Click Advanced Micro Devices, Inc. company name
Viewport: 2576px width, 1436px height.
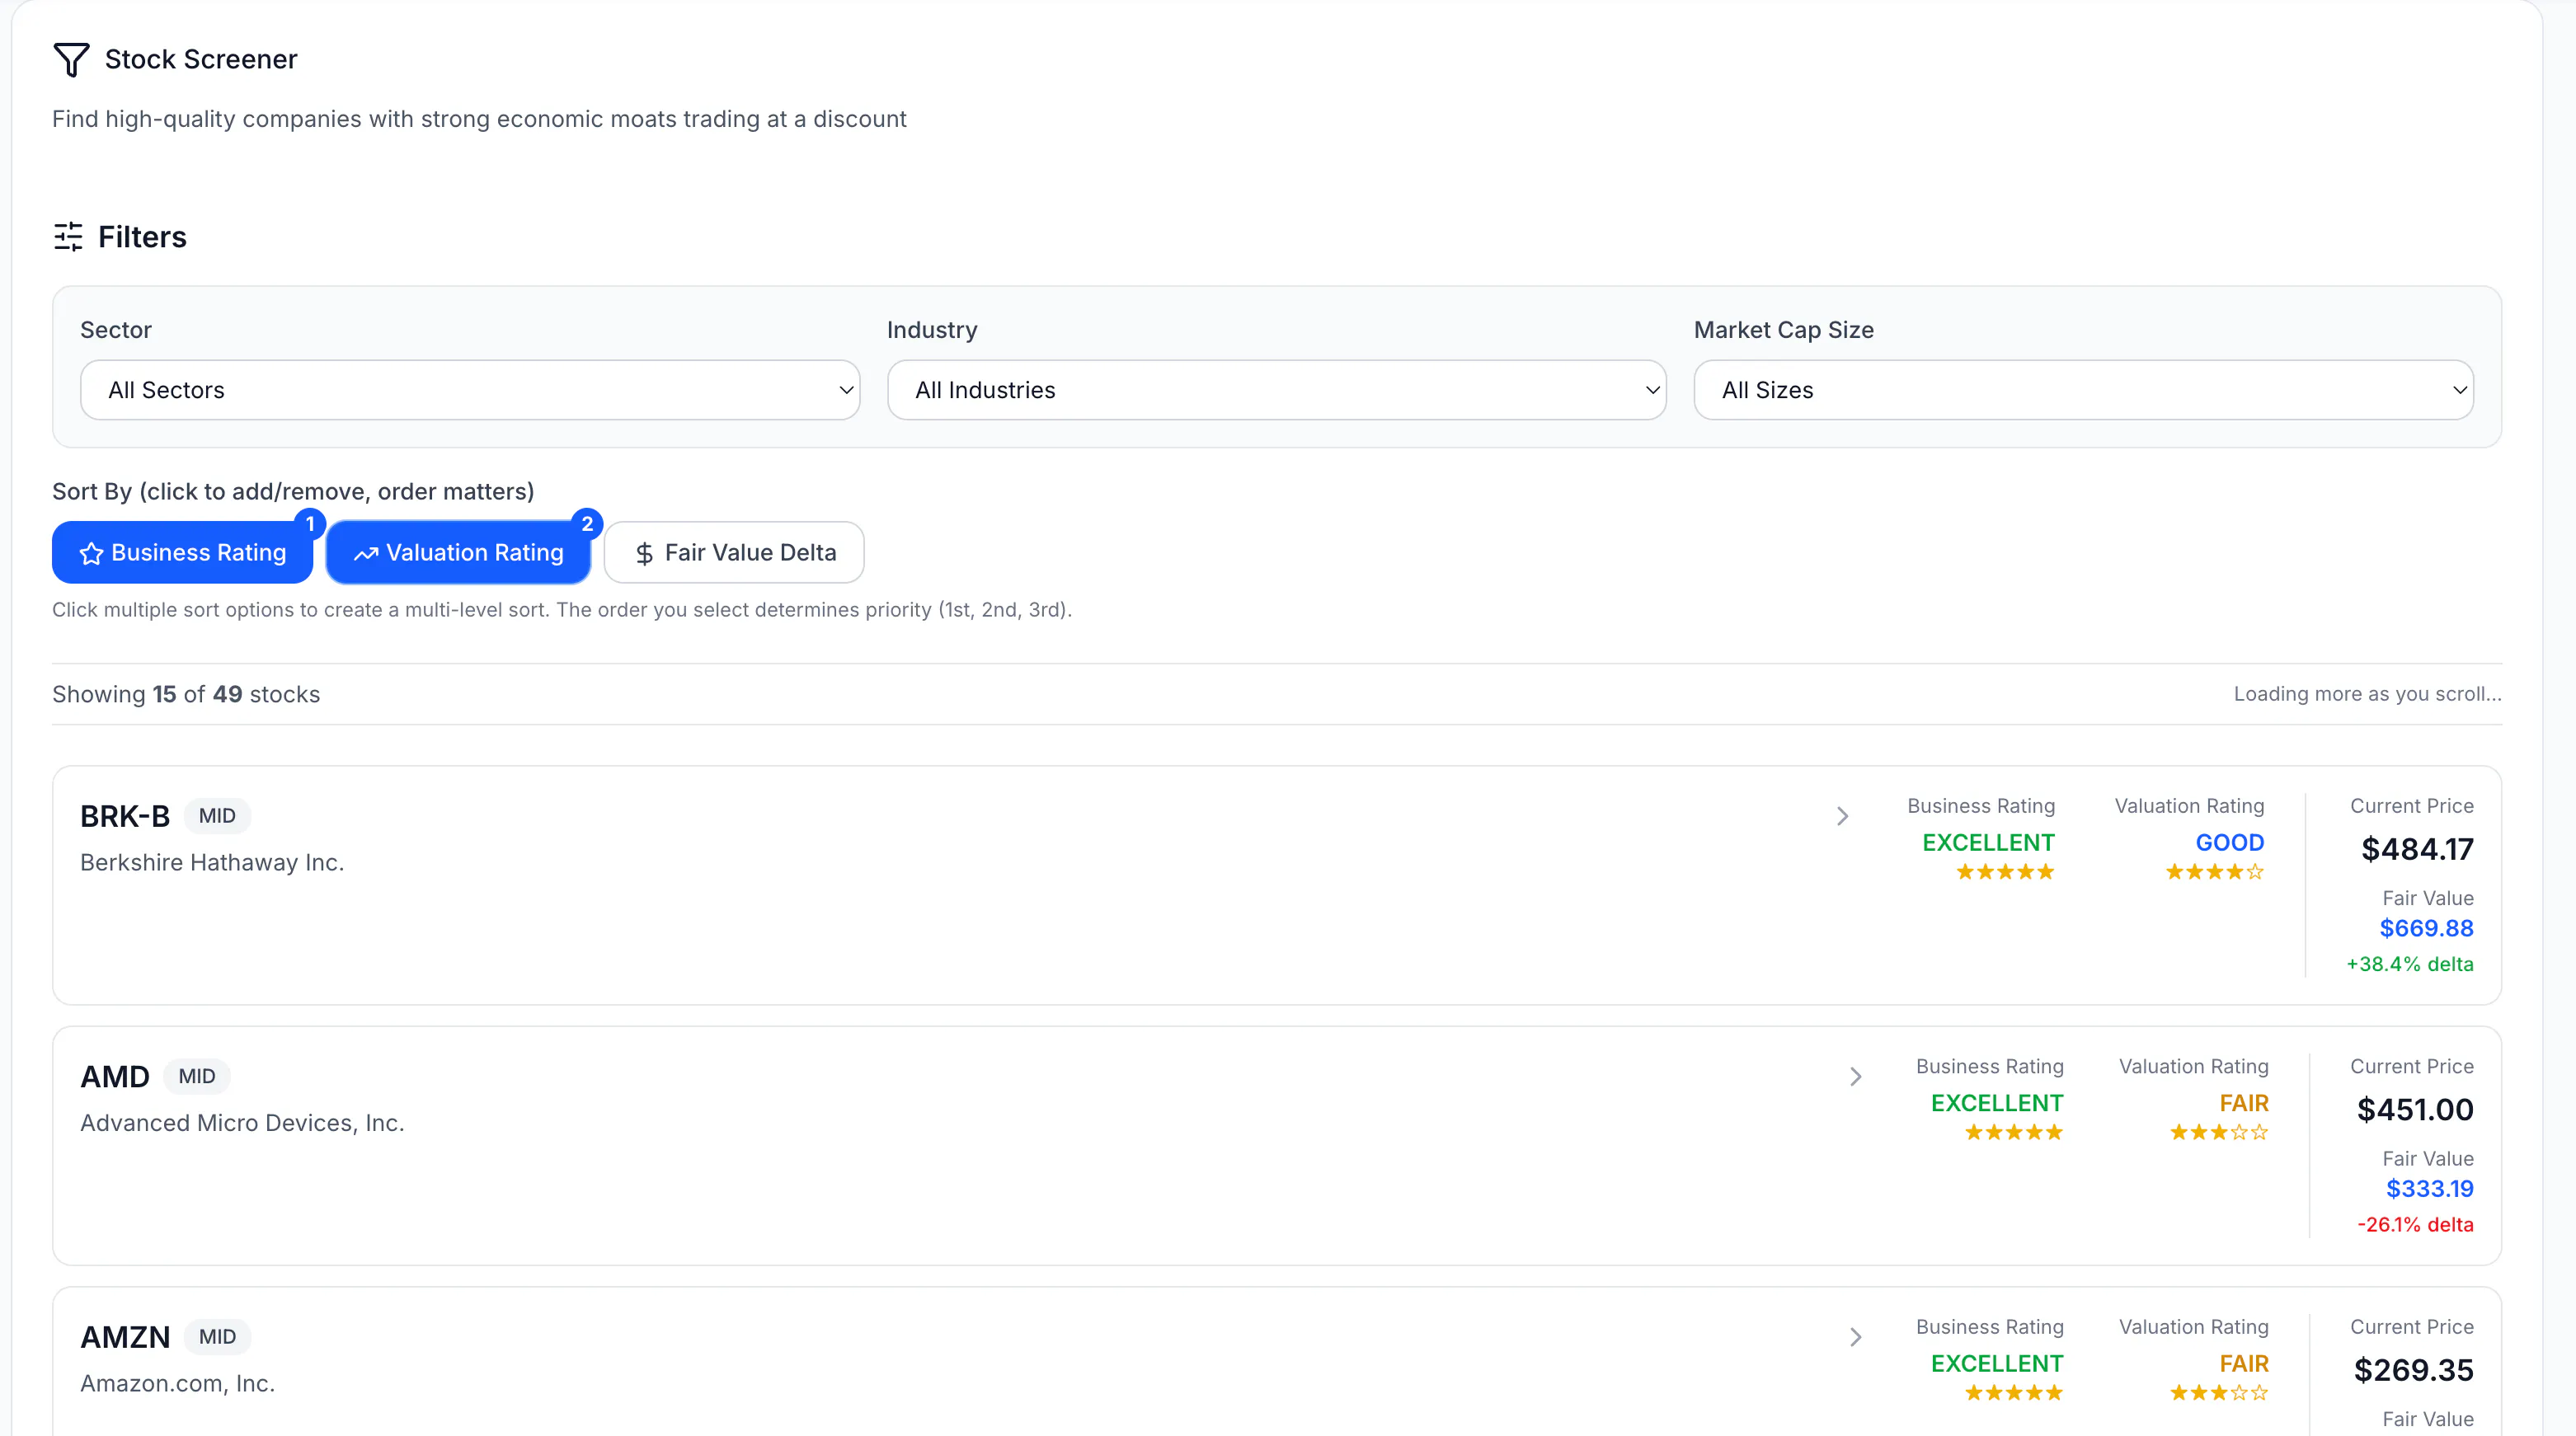pyautogui.click(x=242, y=1123)
